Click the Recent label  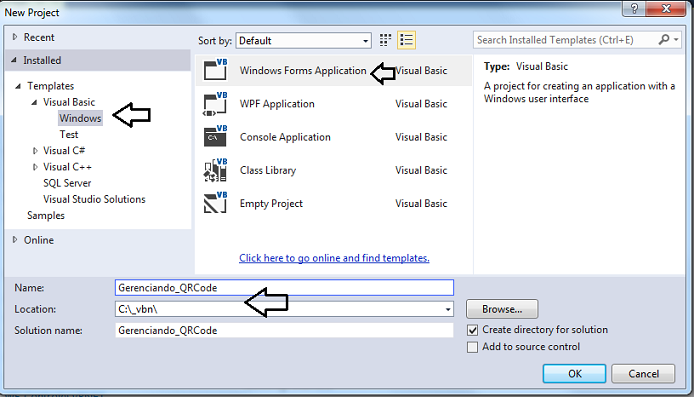click(39, 37)
